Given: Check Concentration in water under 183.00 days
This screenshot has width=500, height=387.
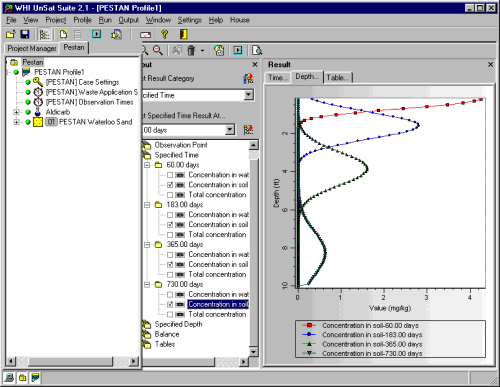Looking at the screenshot, I should pos(170,215).
